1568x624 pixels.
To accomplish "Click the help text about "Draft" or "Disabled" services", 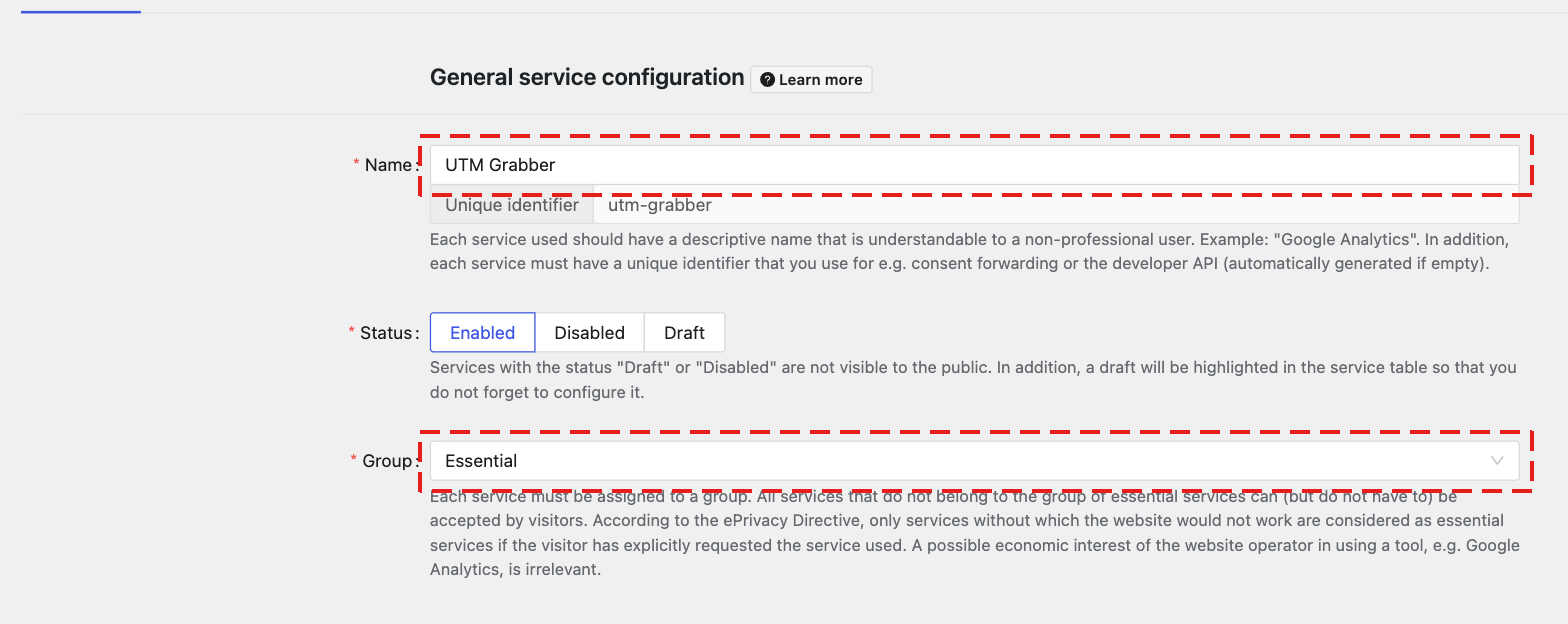I will click(973, 380).
